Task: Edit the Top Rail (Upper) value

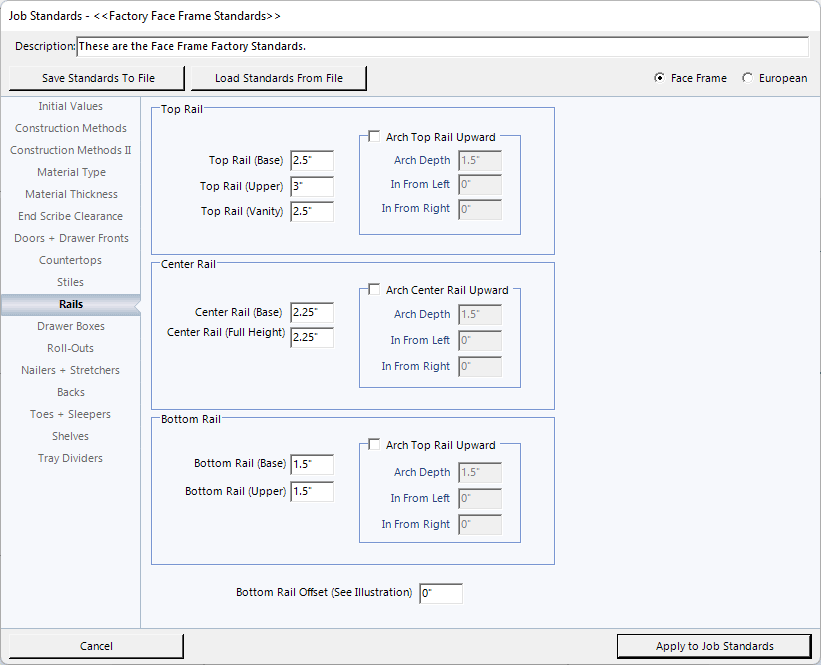Action: [311, 186]
